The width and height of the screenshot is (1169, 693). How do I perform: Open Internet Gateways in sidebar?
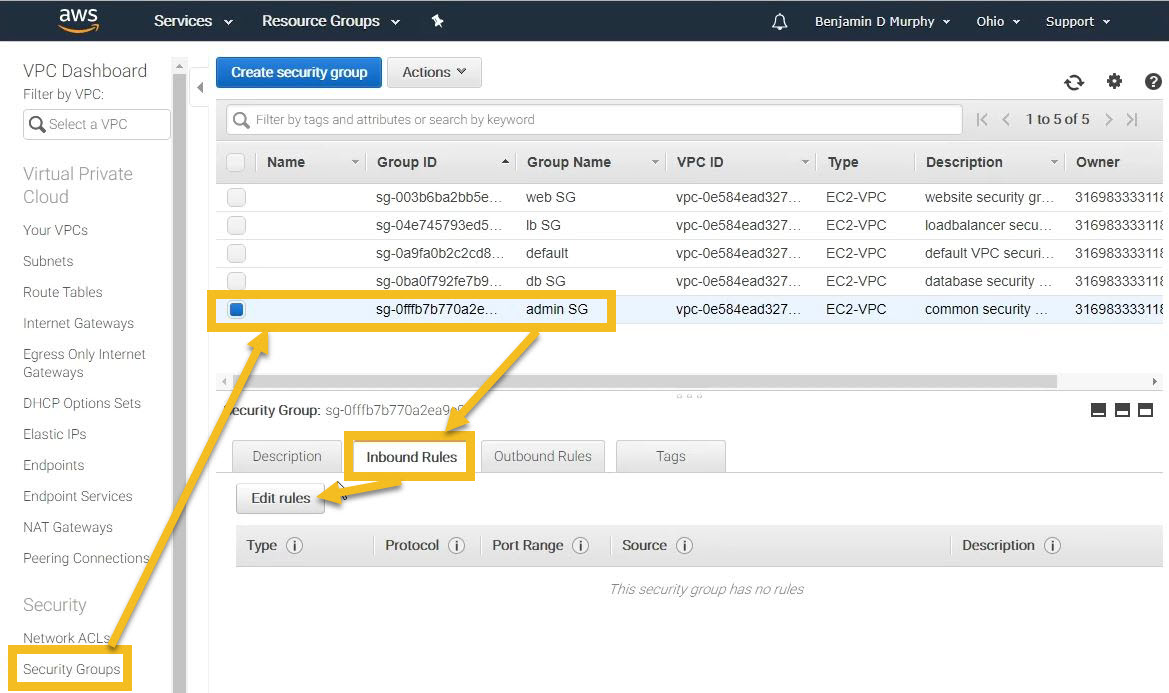78,323
